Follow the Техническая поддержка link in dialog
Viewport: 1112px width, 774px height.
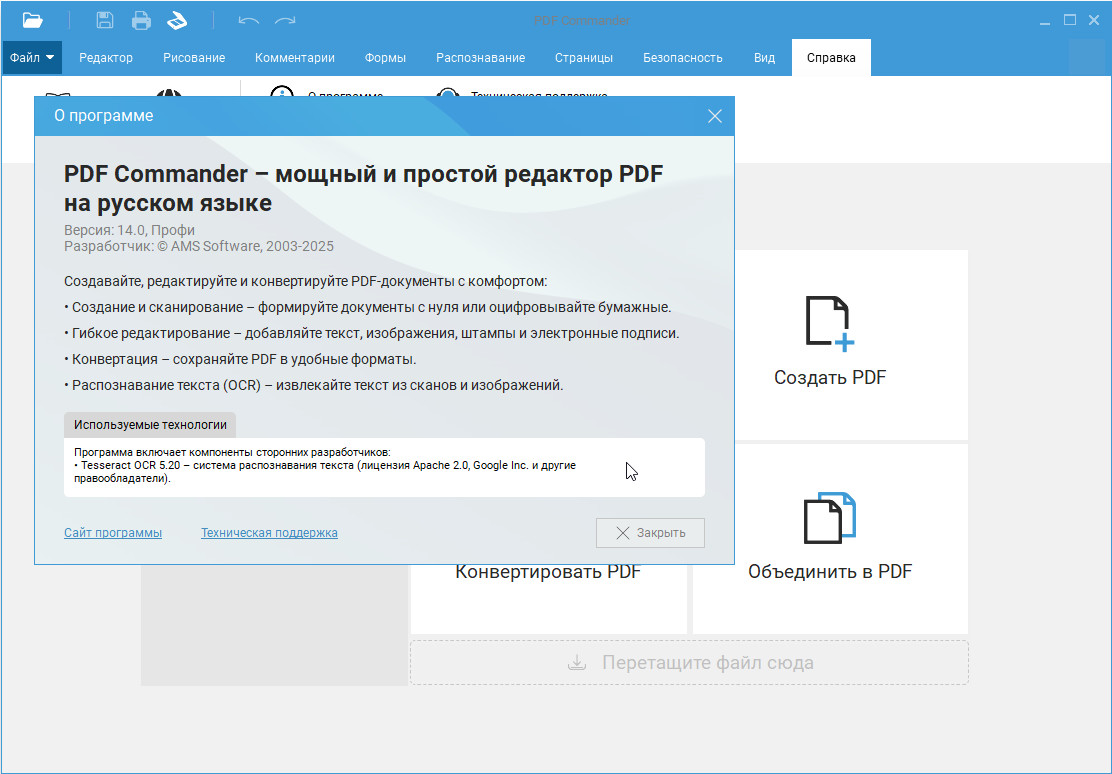click(x=269, y=533)
